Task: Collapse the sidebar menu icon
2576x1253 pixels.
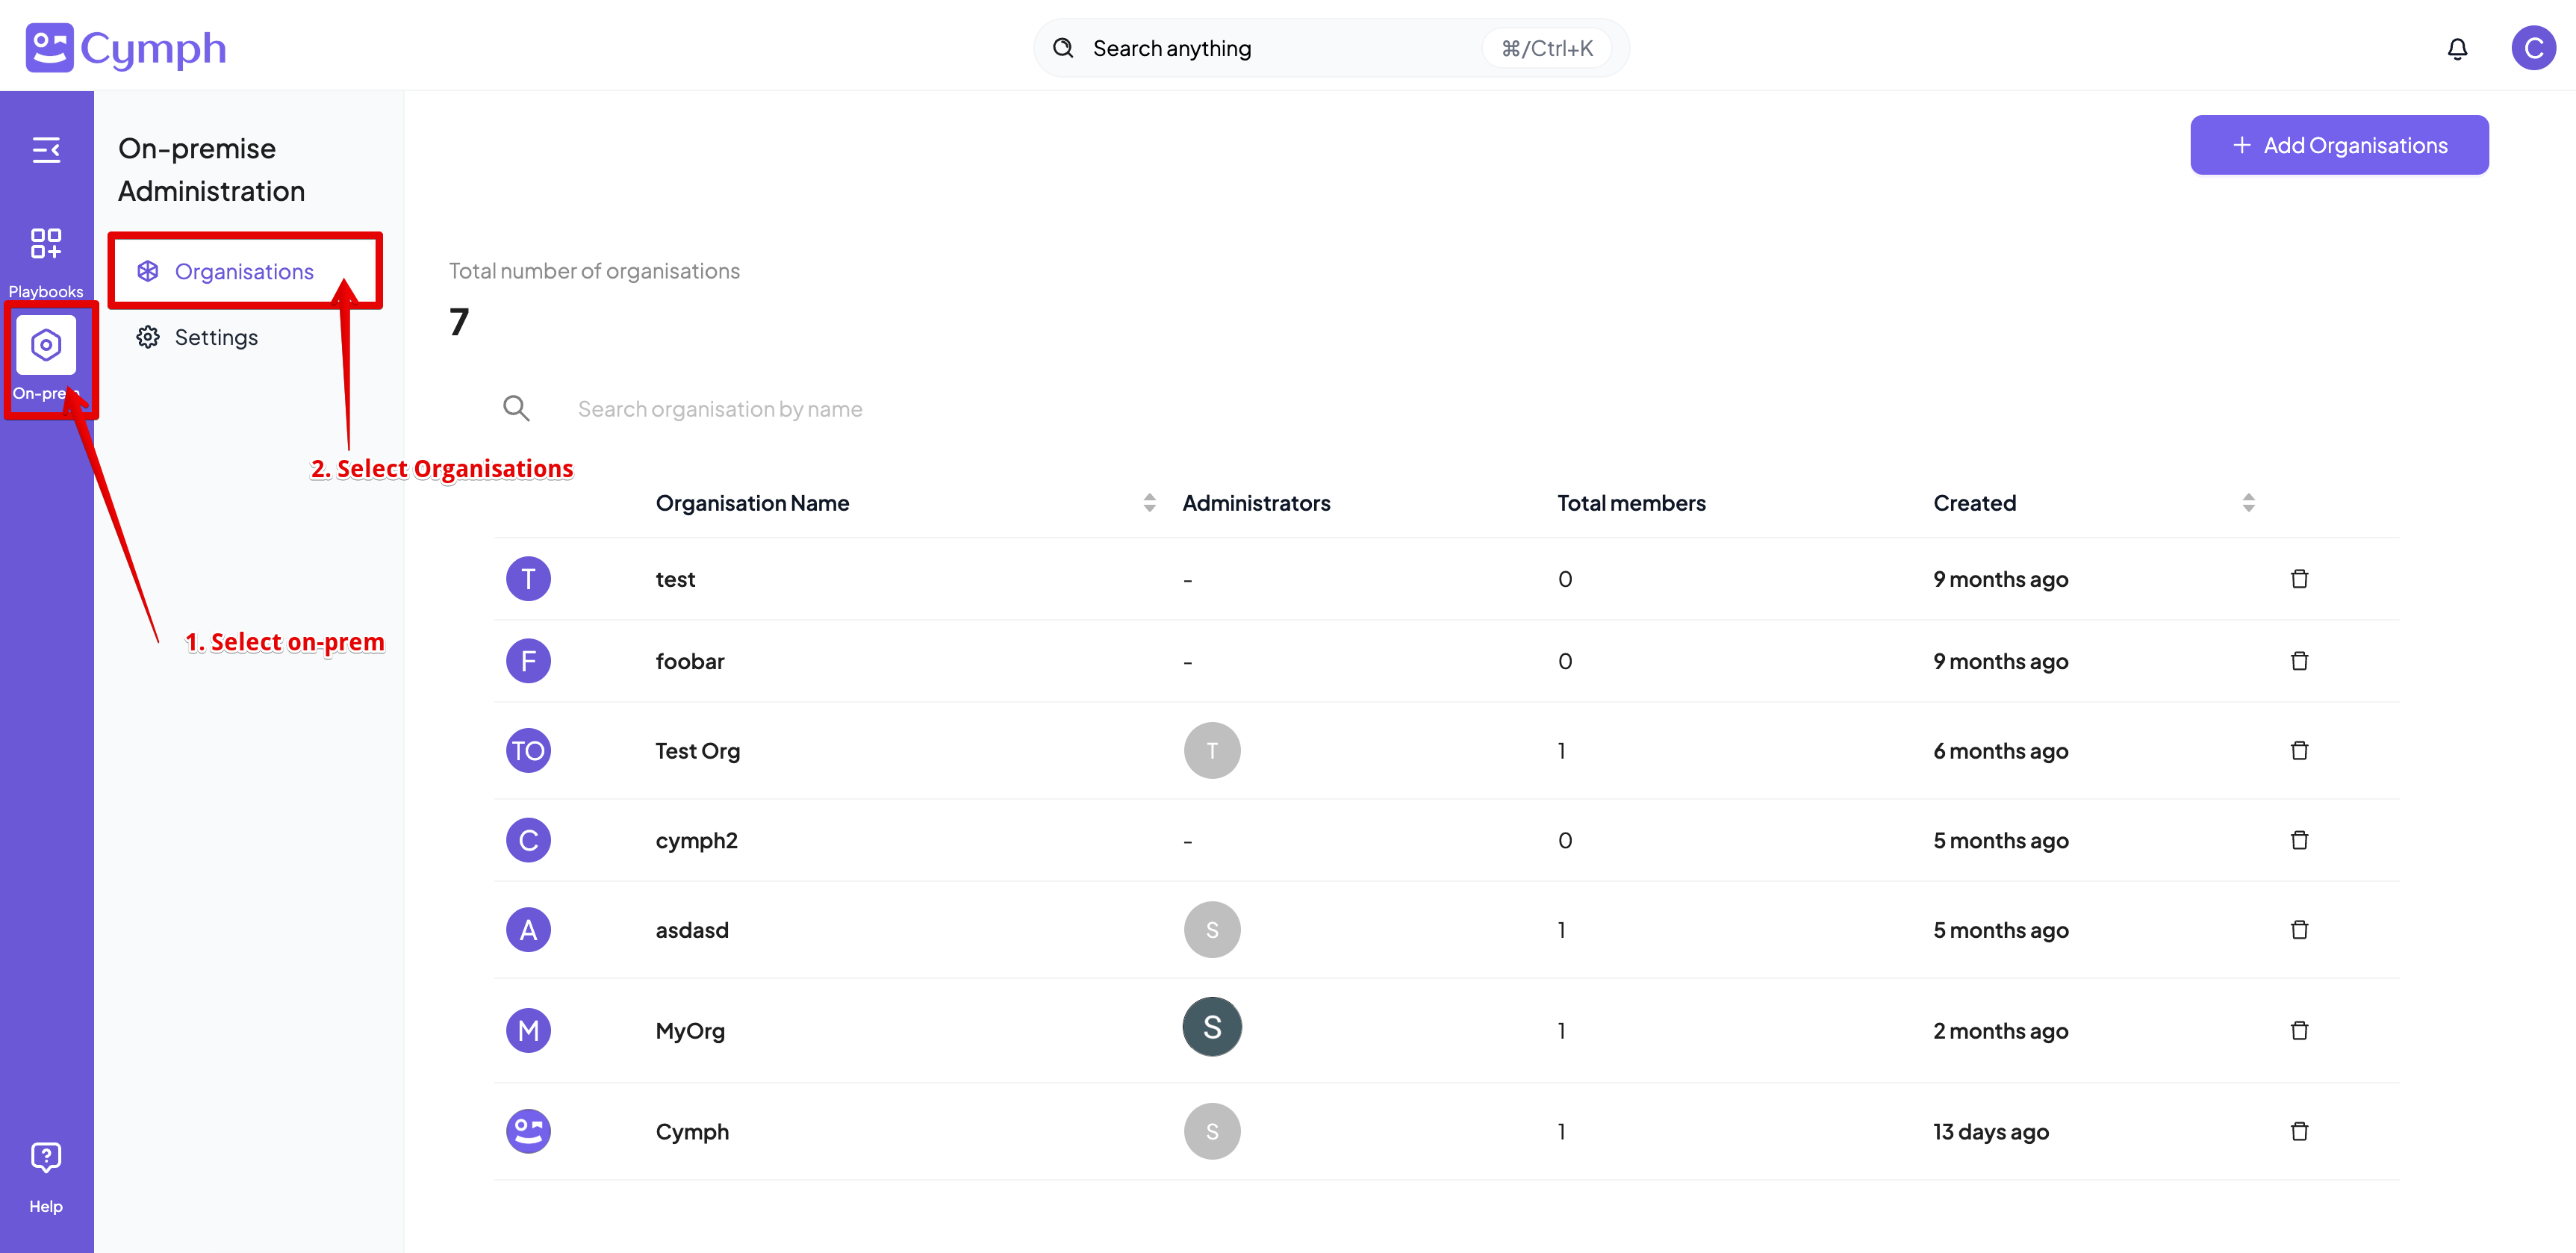Action: click(x=46, y=150)
